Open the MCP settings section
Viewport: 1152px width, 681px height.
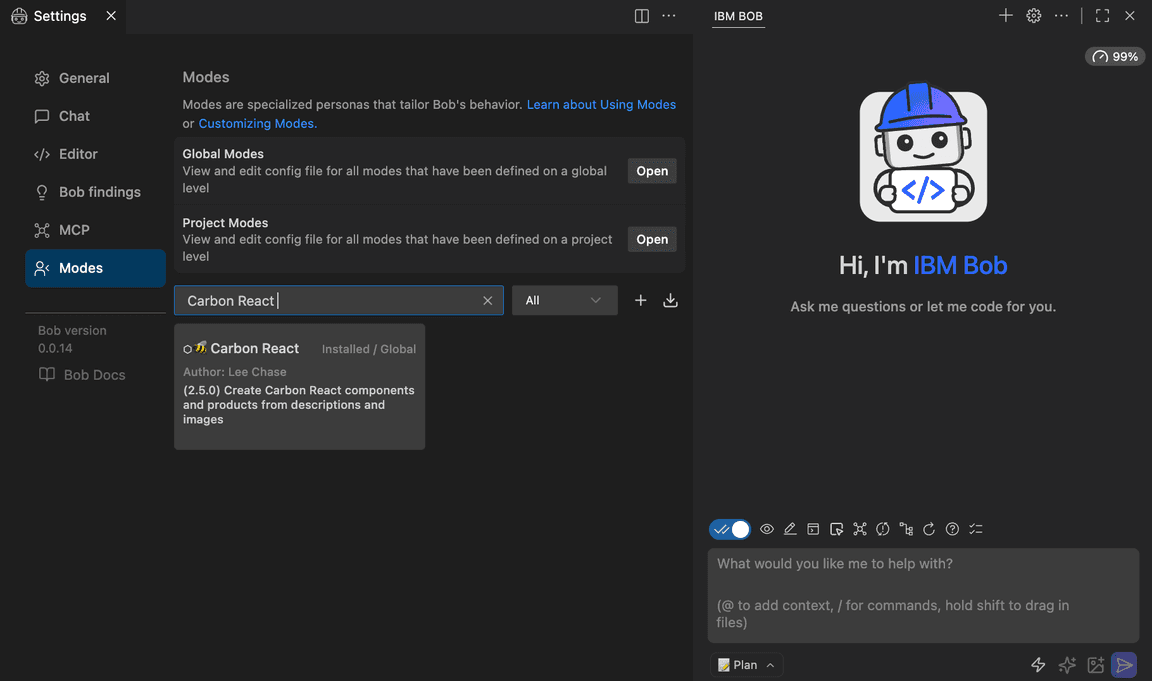pyautogui.click(x=74, y=229)
